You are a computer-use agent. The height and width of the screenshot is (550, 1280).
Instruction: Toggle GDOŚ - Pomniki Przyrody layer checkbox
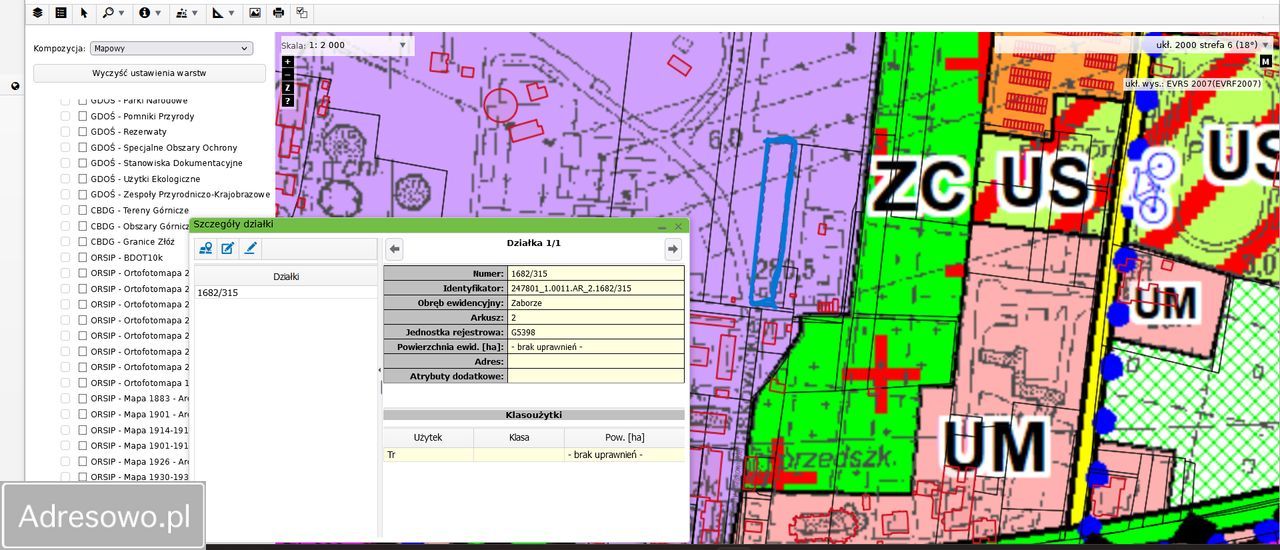click(83, 116)
